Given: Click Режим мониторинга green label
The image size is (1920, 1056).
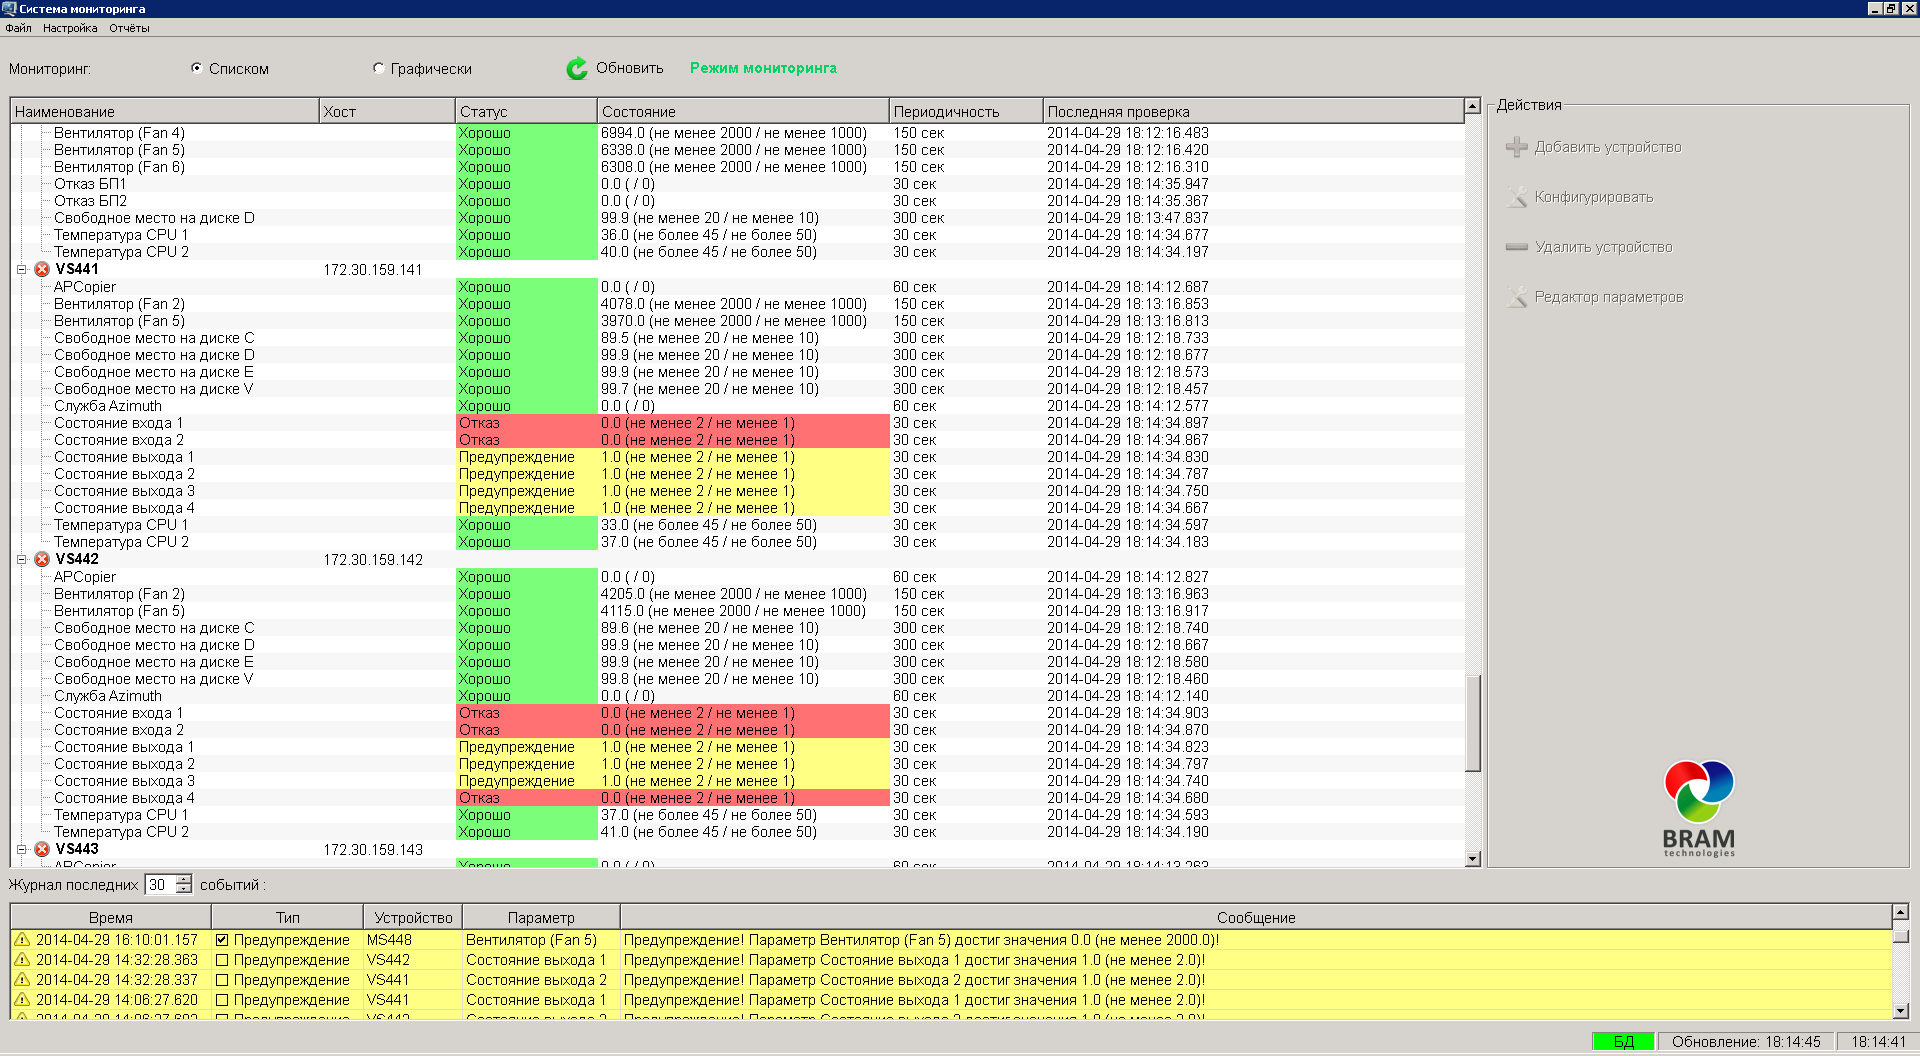Looking at the screenshot, I should pos(763,68).
